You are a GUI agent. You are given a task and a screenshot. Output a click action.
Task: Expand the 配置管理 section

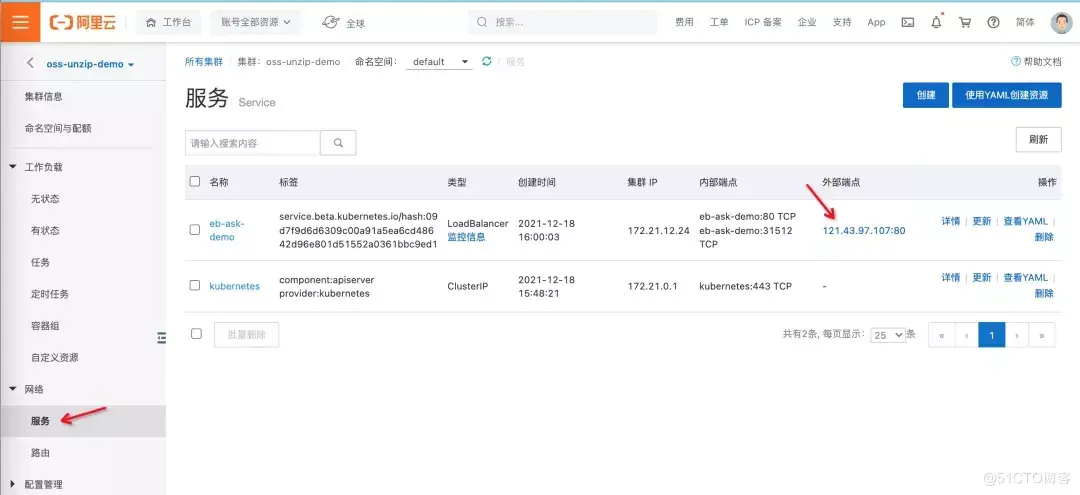[x=13, y=484]
